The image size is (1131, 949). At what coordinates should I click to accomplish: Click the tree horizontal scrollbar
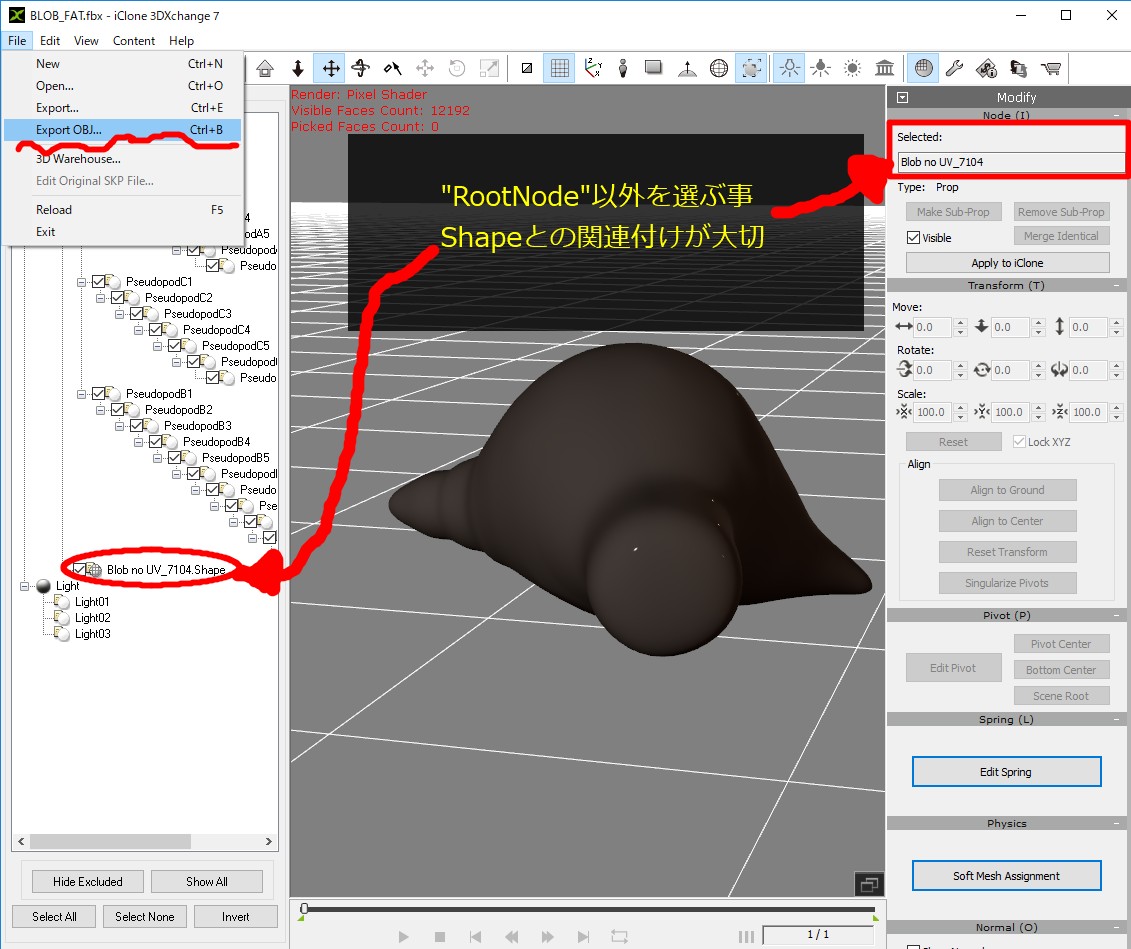pyautogui.click(x=111, y=842)
